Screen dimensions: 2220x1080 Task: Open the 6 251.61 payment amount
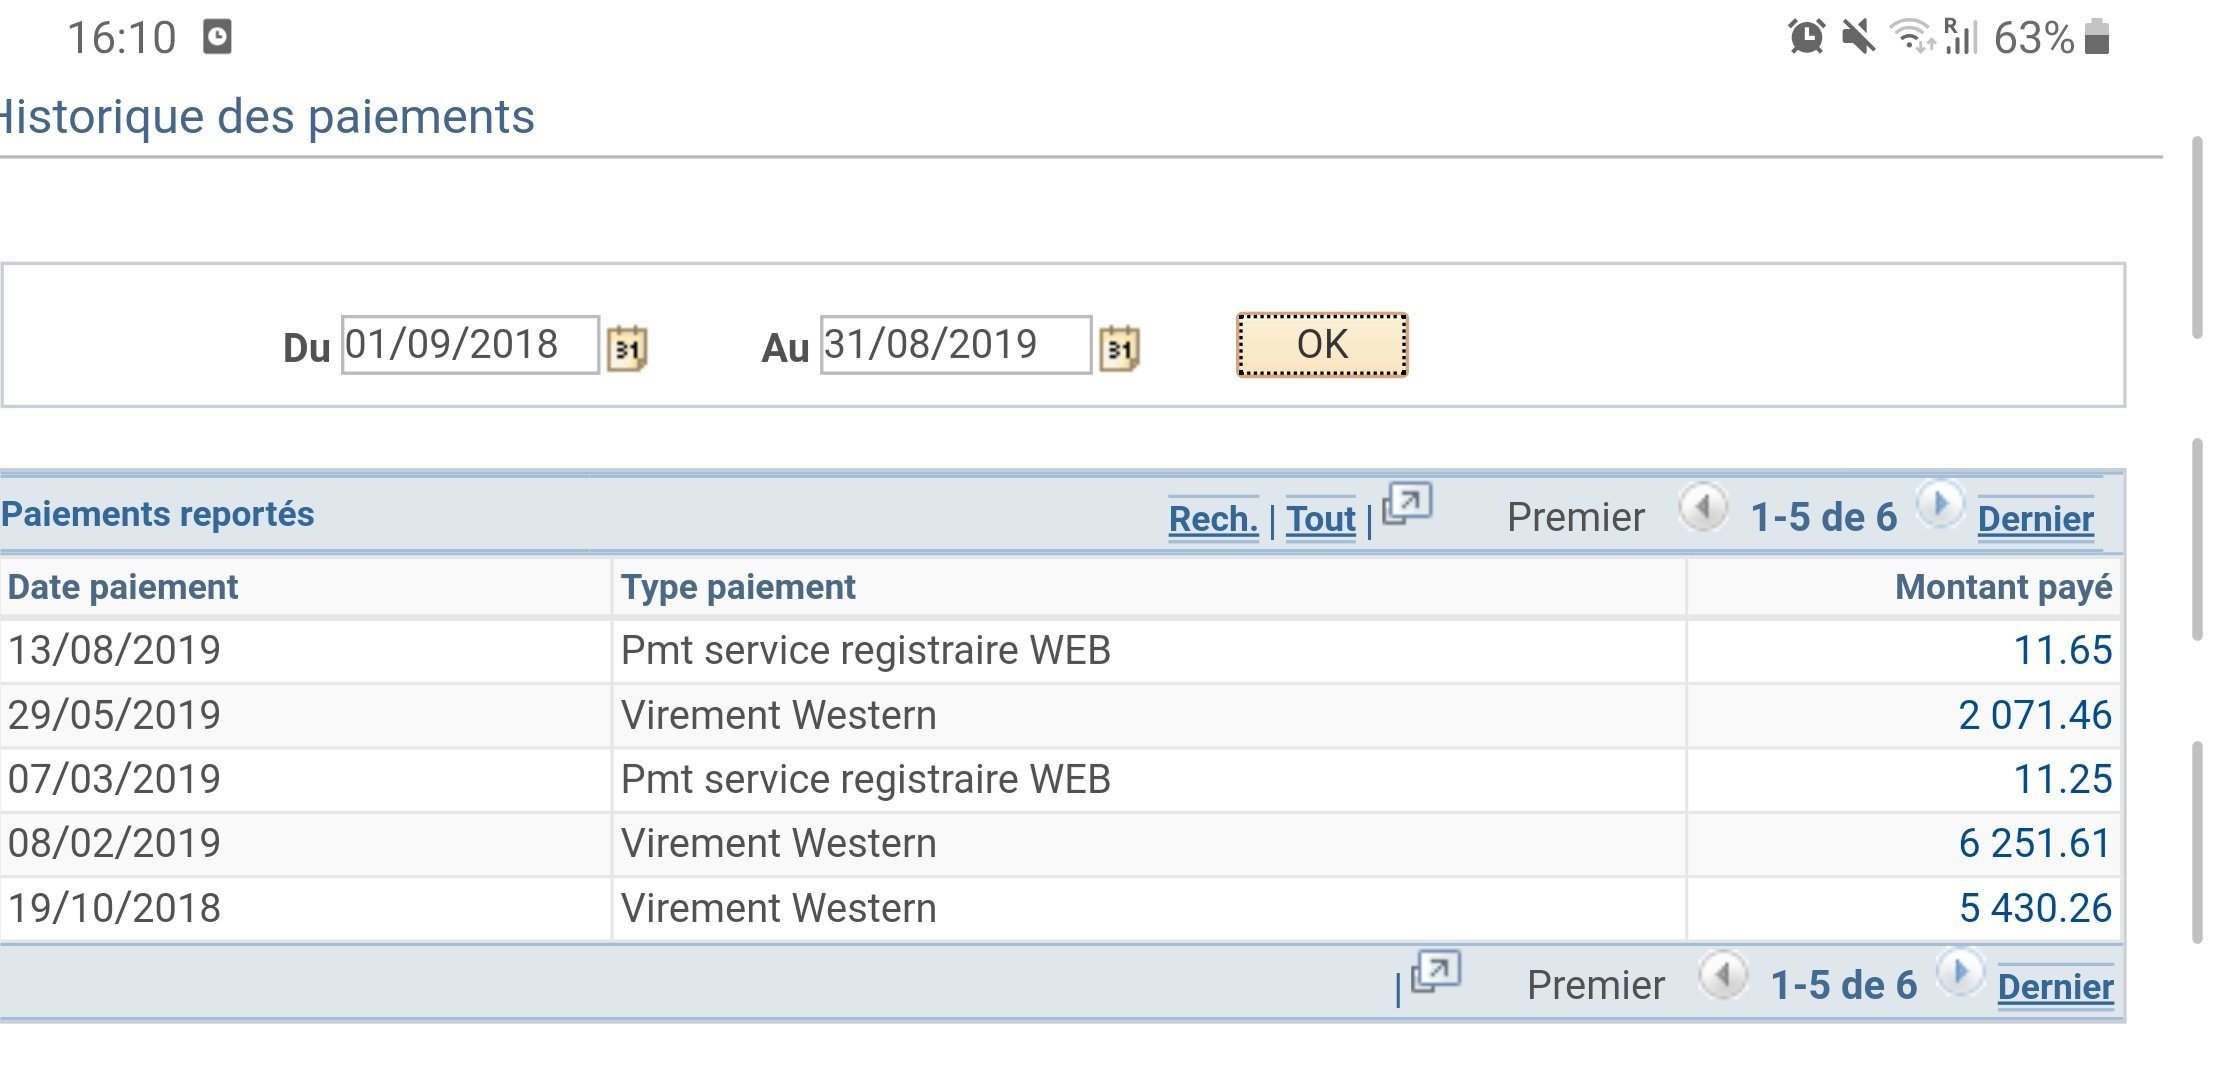(2035, 843)
